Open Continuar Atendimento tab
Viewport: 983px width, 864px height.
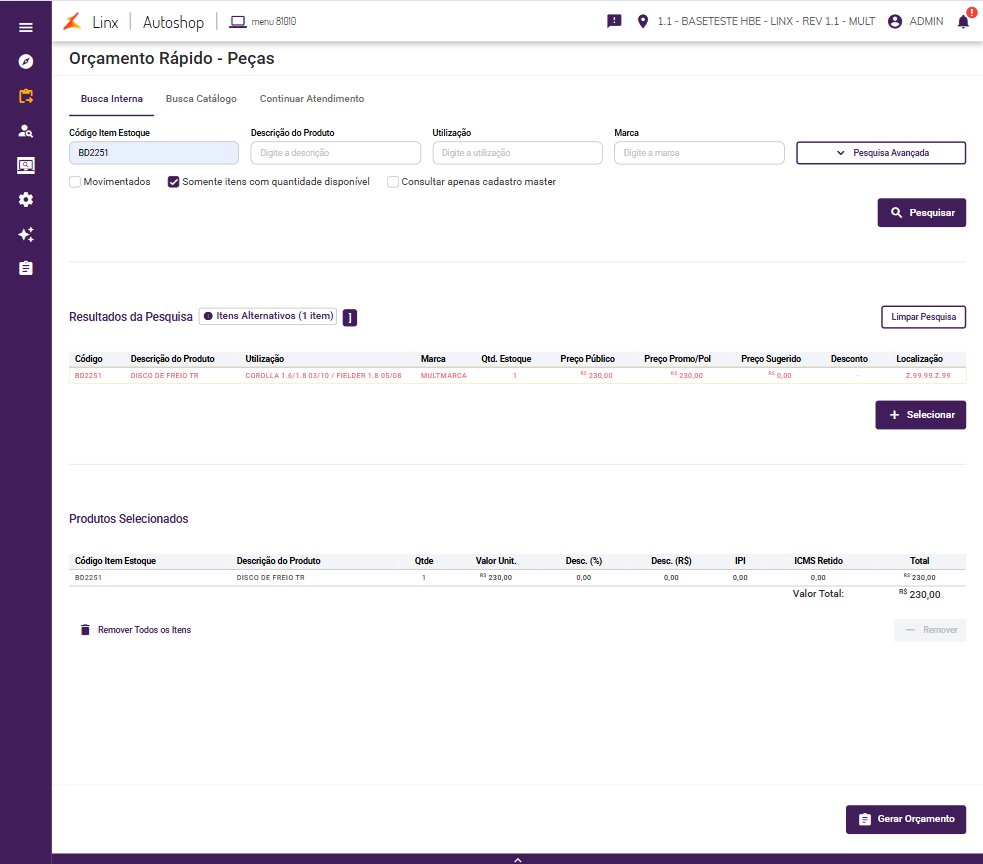[312, 98]
